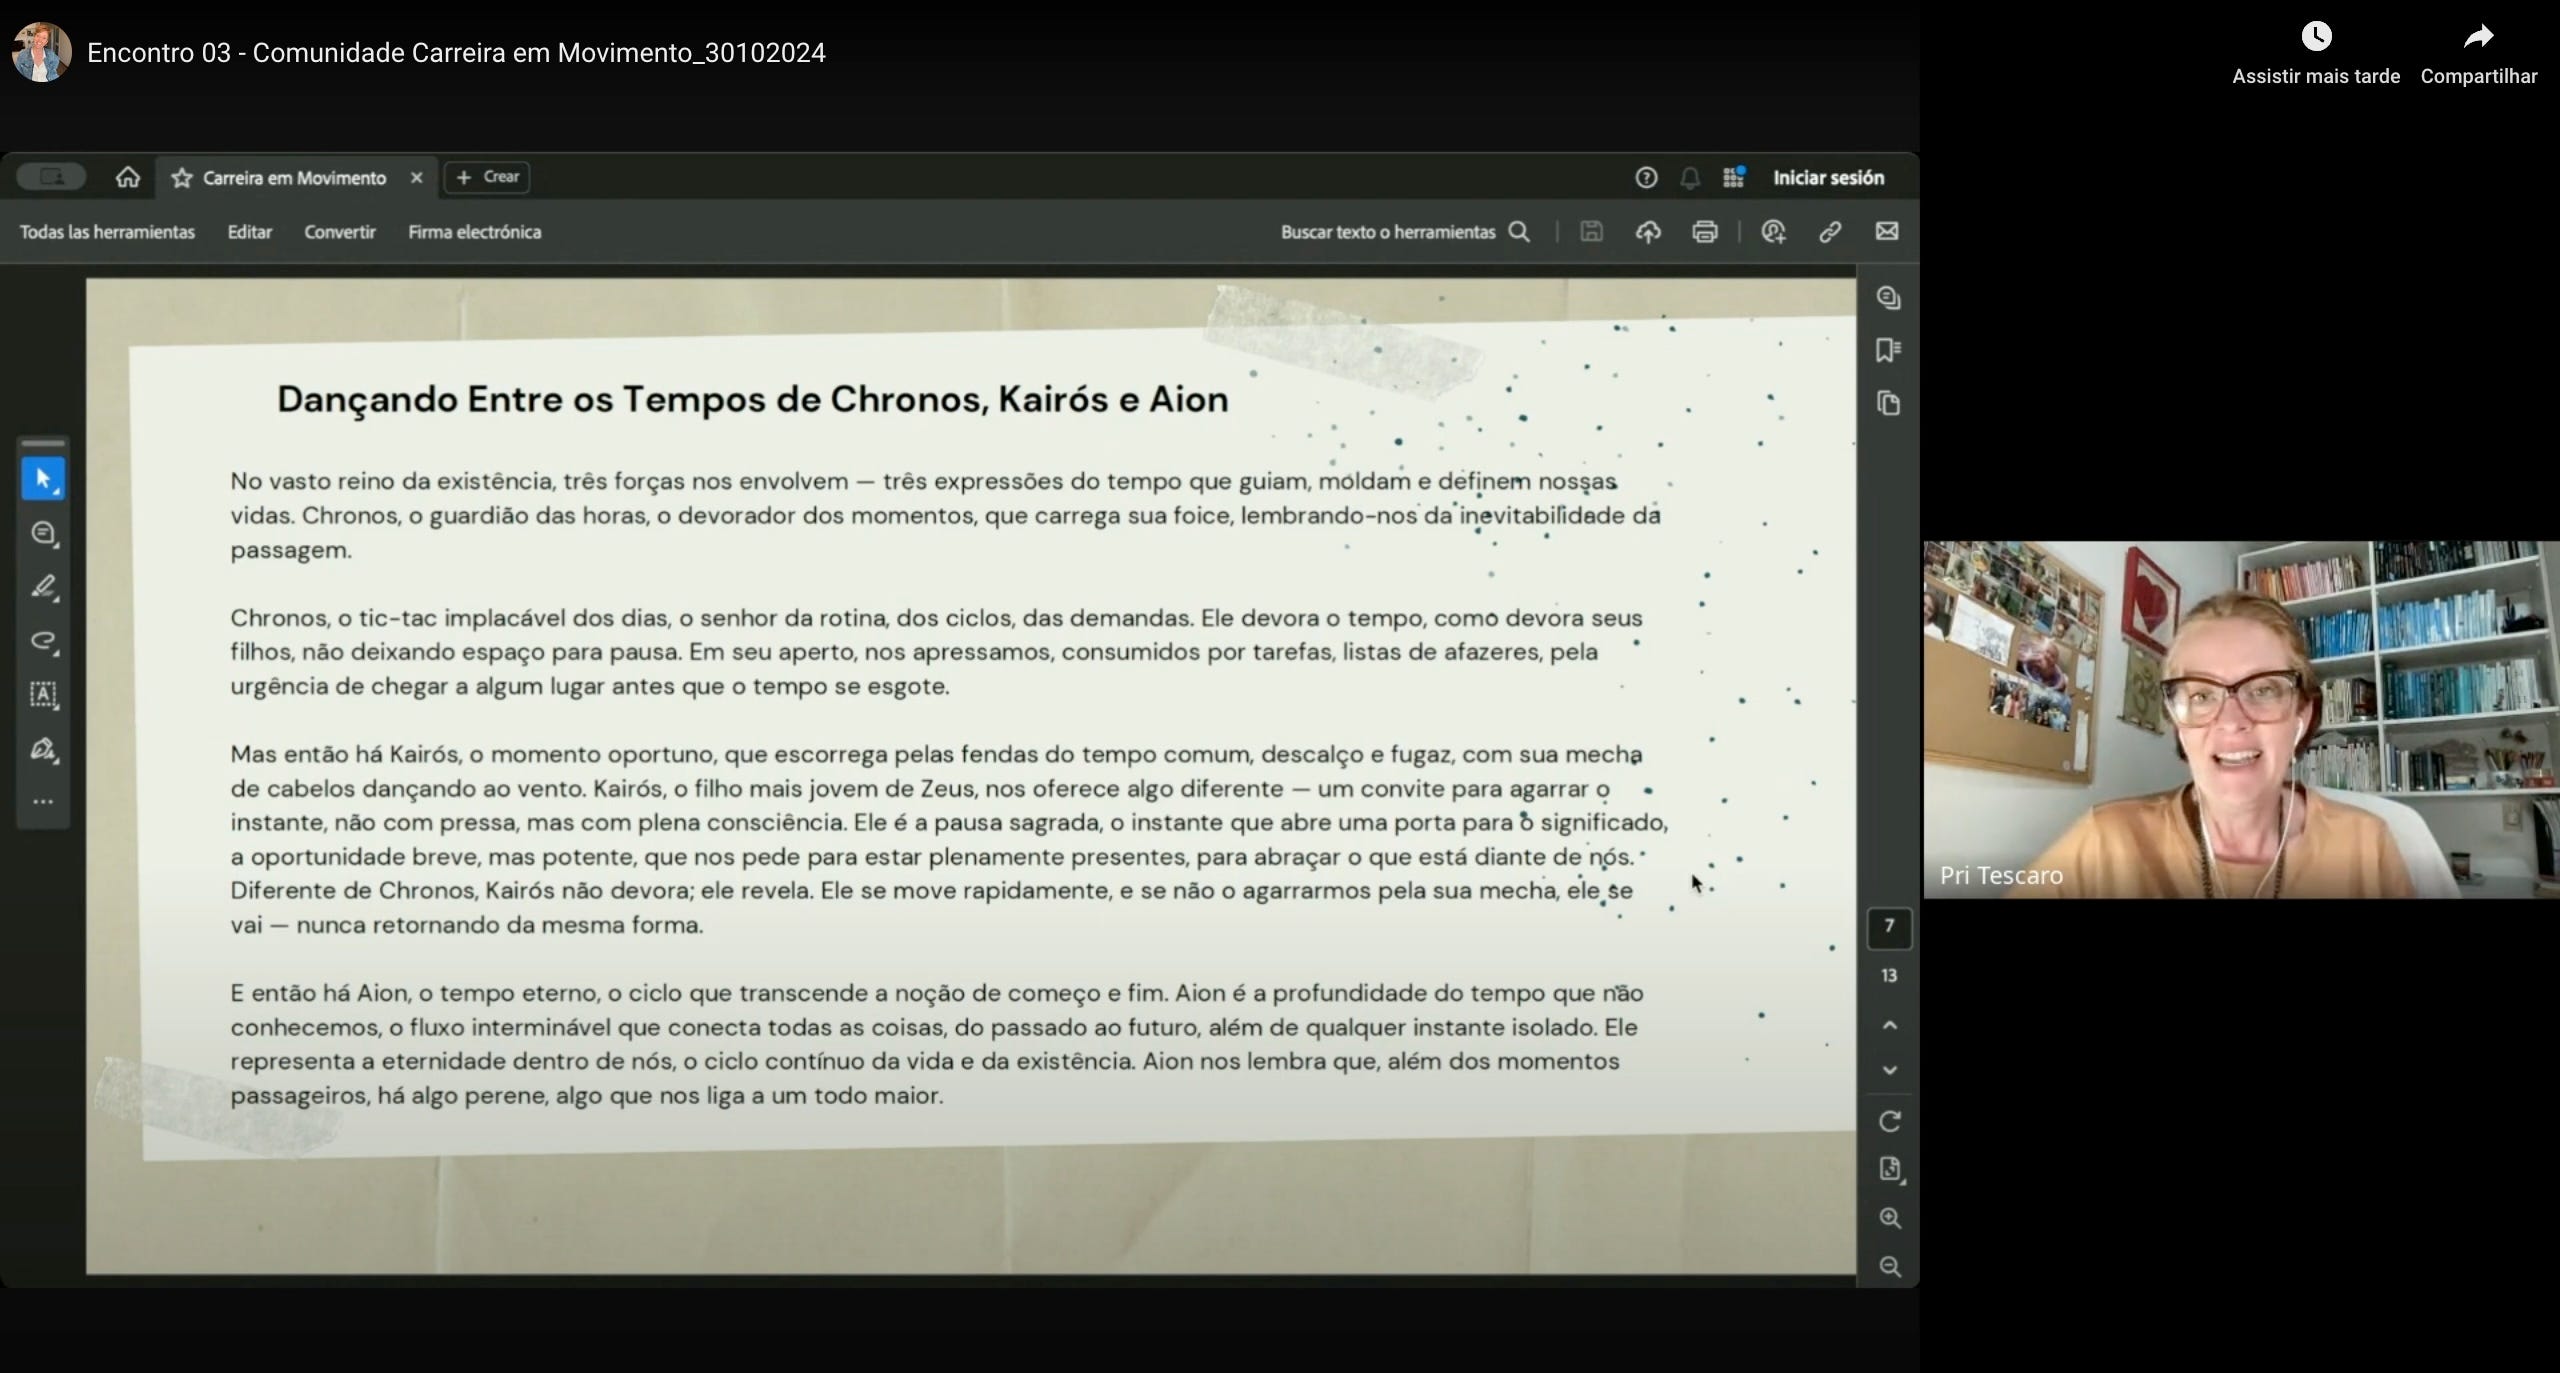Open the help question mark icon

click(1646, 178)
